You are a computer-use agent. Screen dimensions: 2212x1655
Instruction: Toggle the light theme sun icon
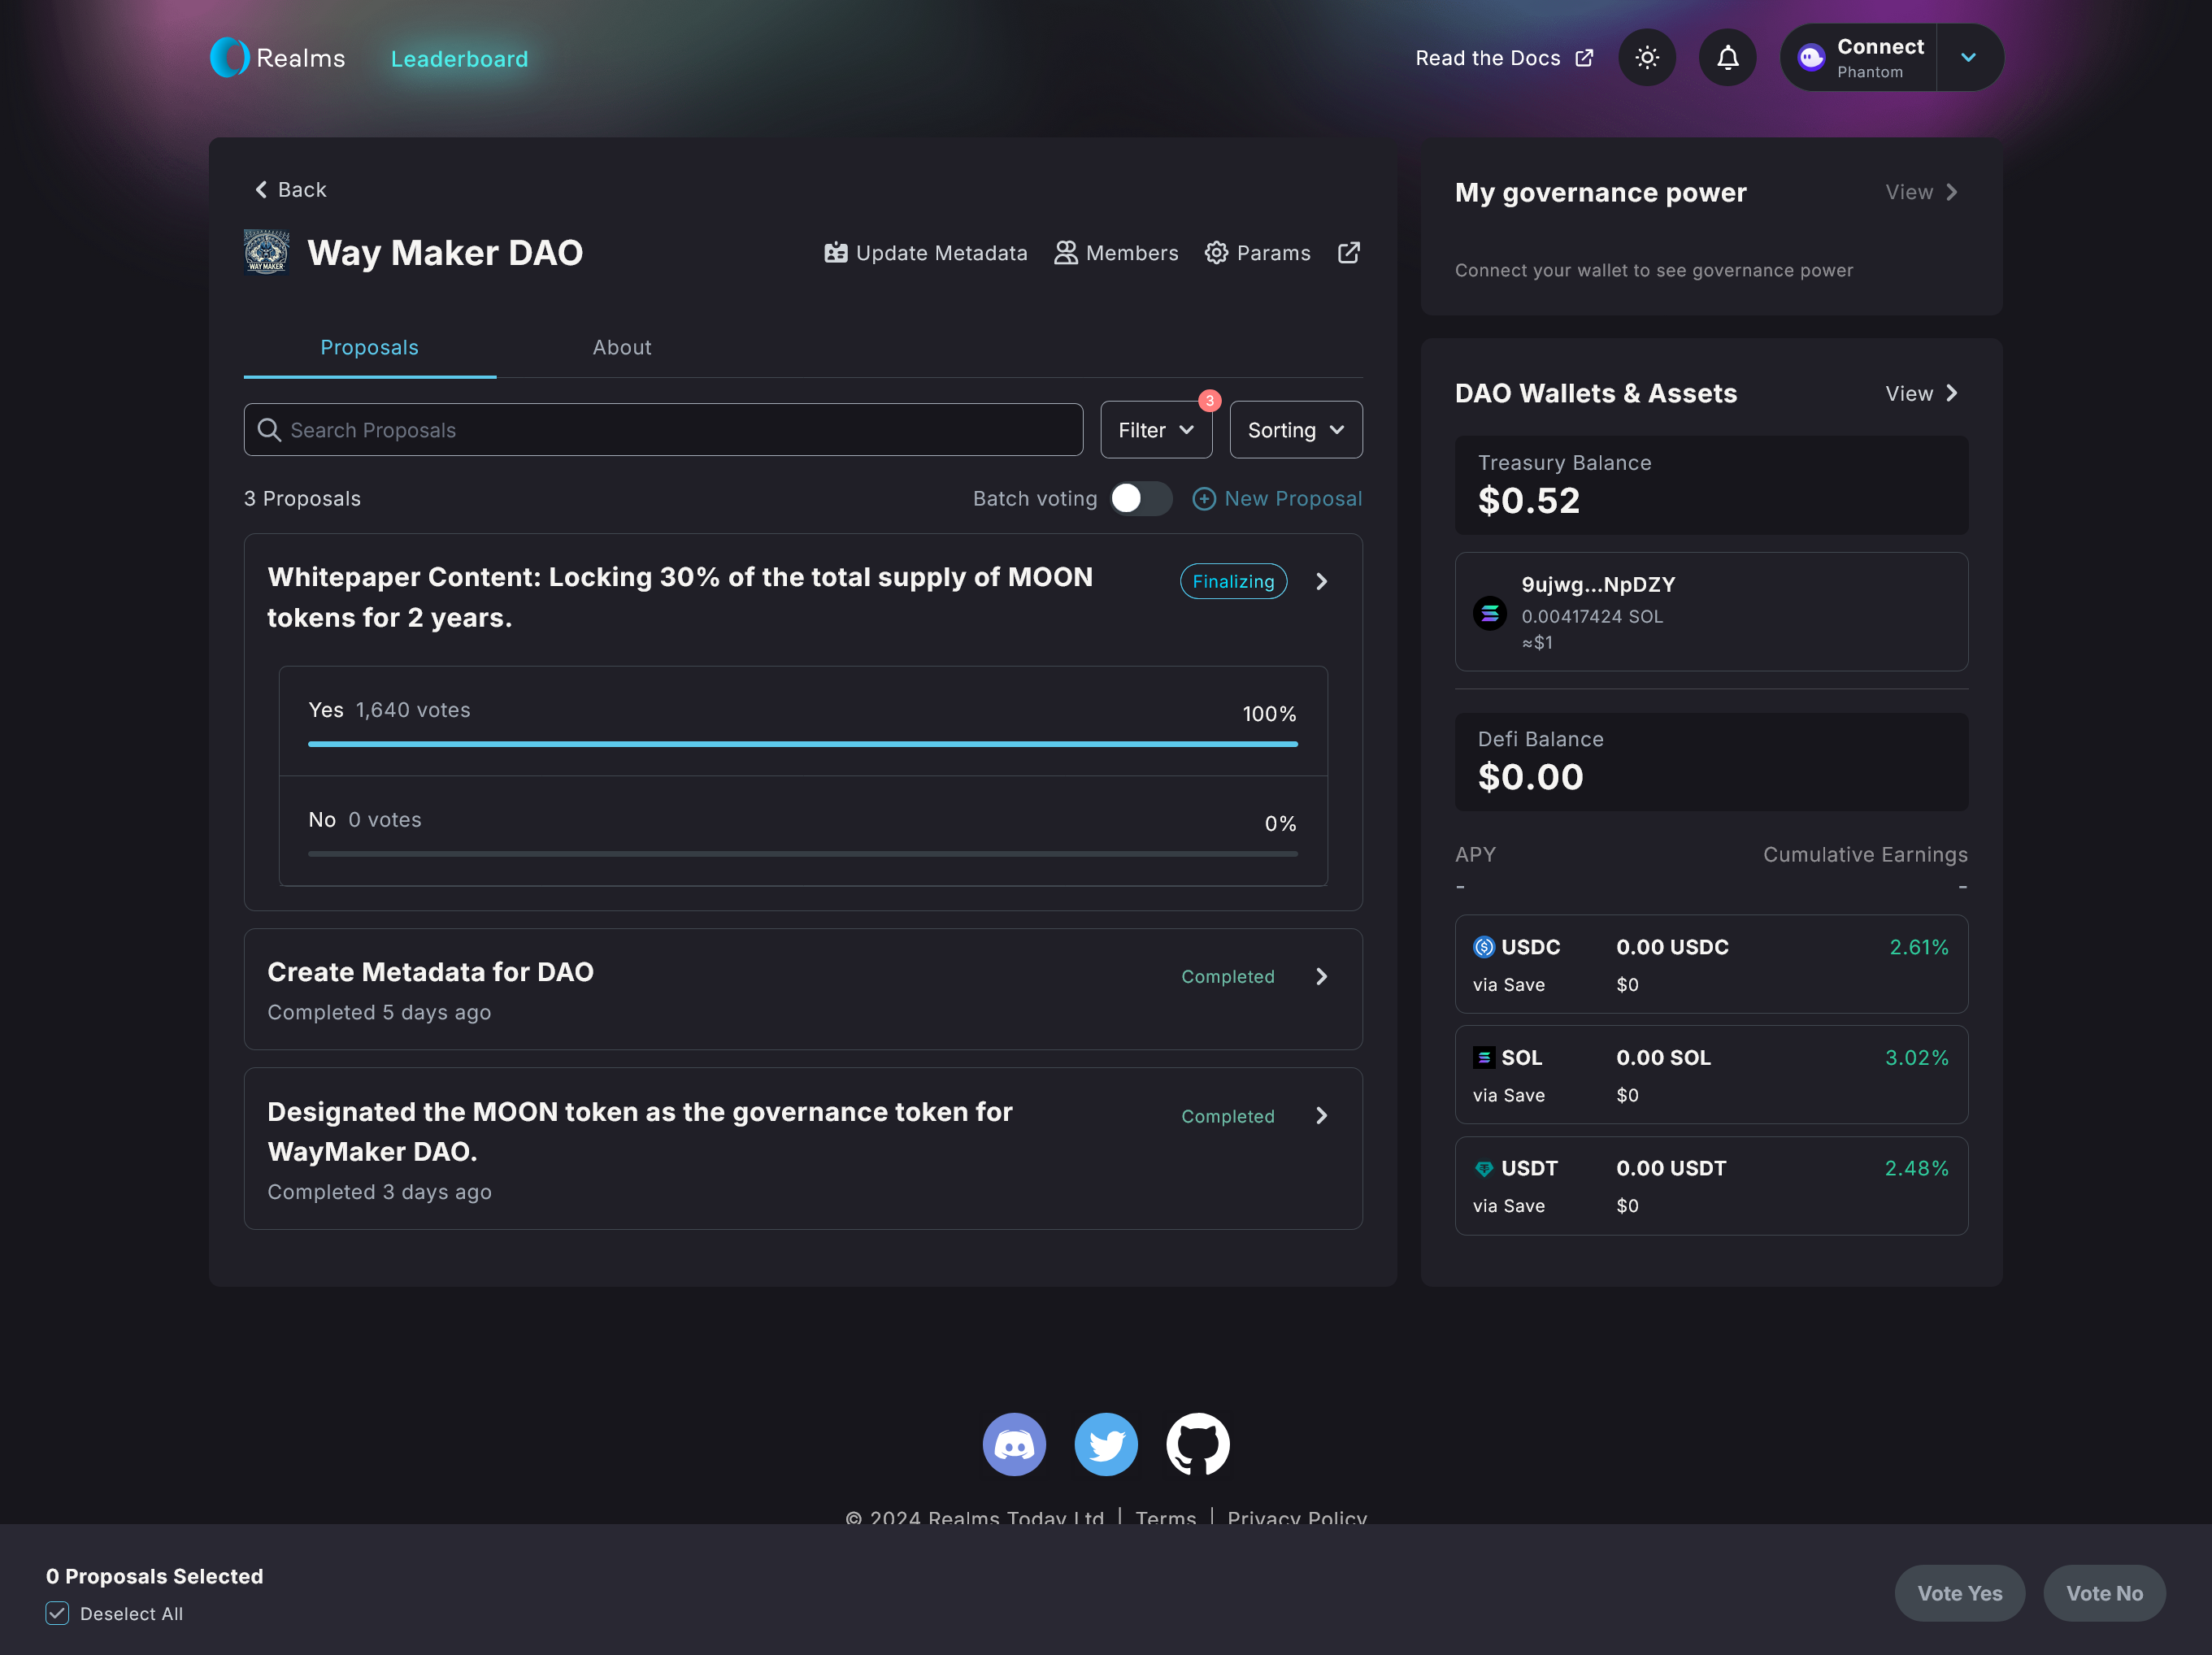[x=1647, y=58]
